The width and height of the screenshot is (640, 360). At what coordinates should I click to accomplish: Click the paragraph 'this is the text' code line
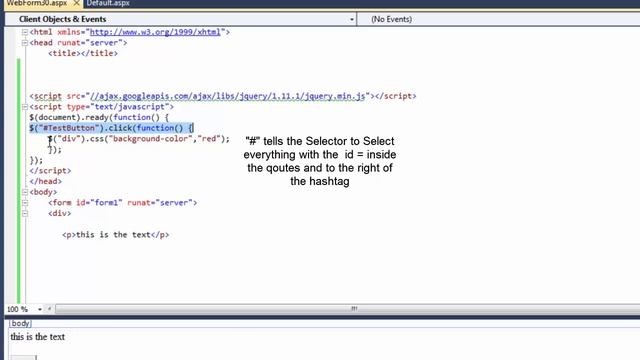[116, 235]
